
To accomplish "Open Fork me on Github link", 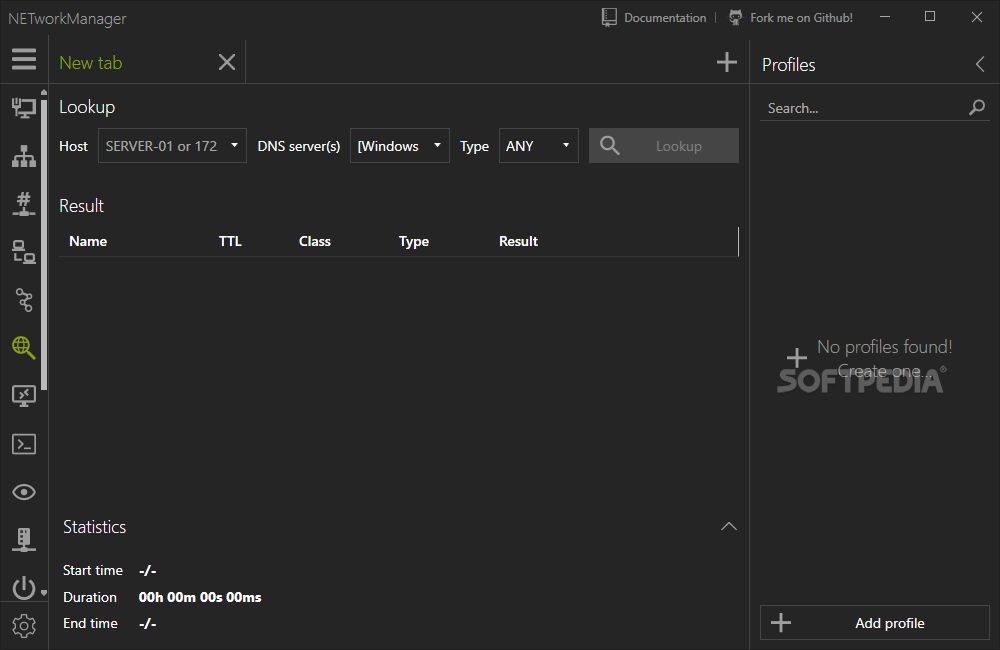I will (x=801, y=18).
